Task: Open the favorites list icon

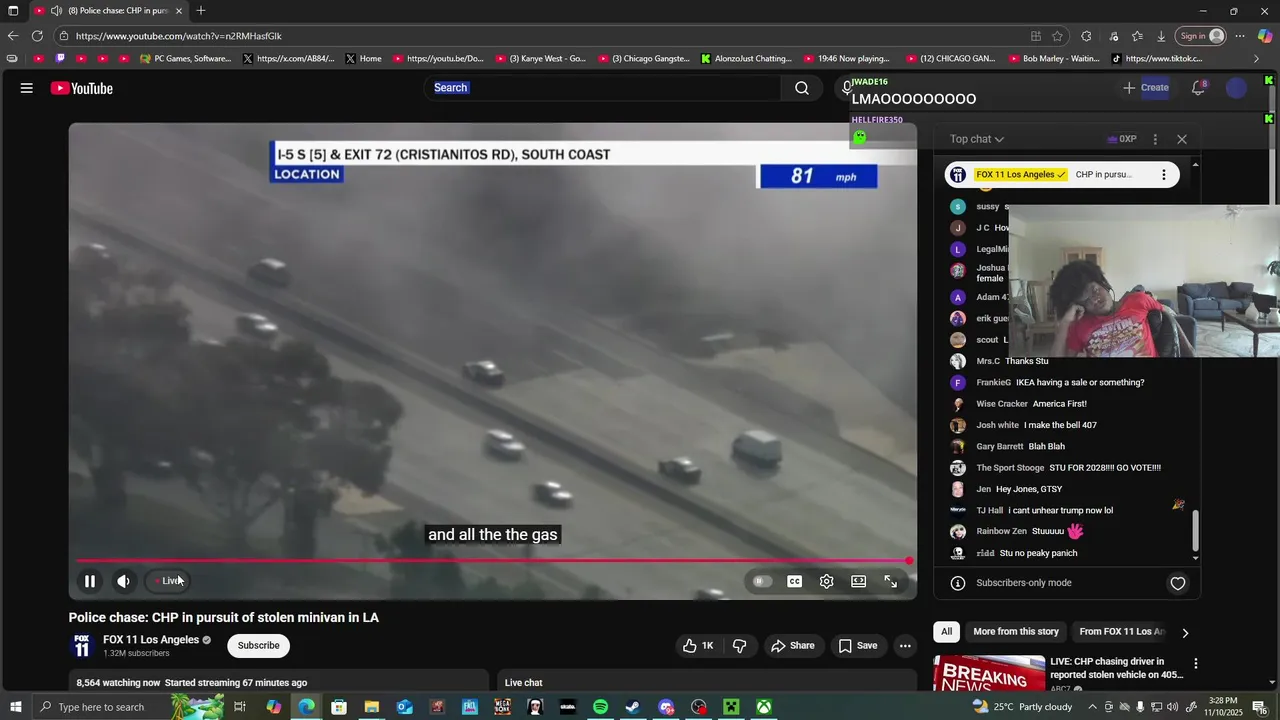Action: (1137, 36)
